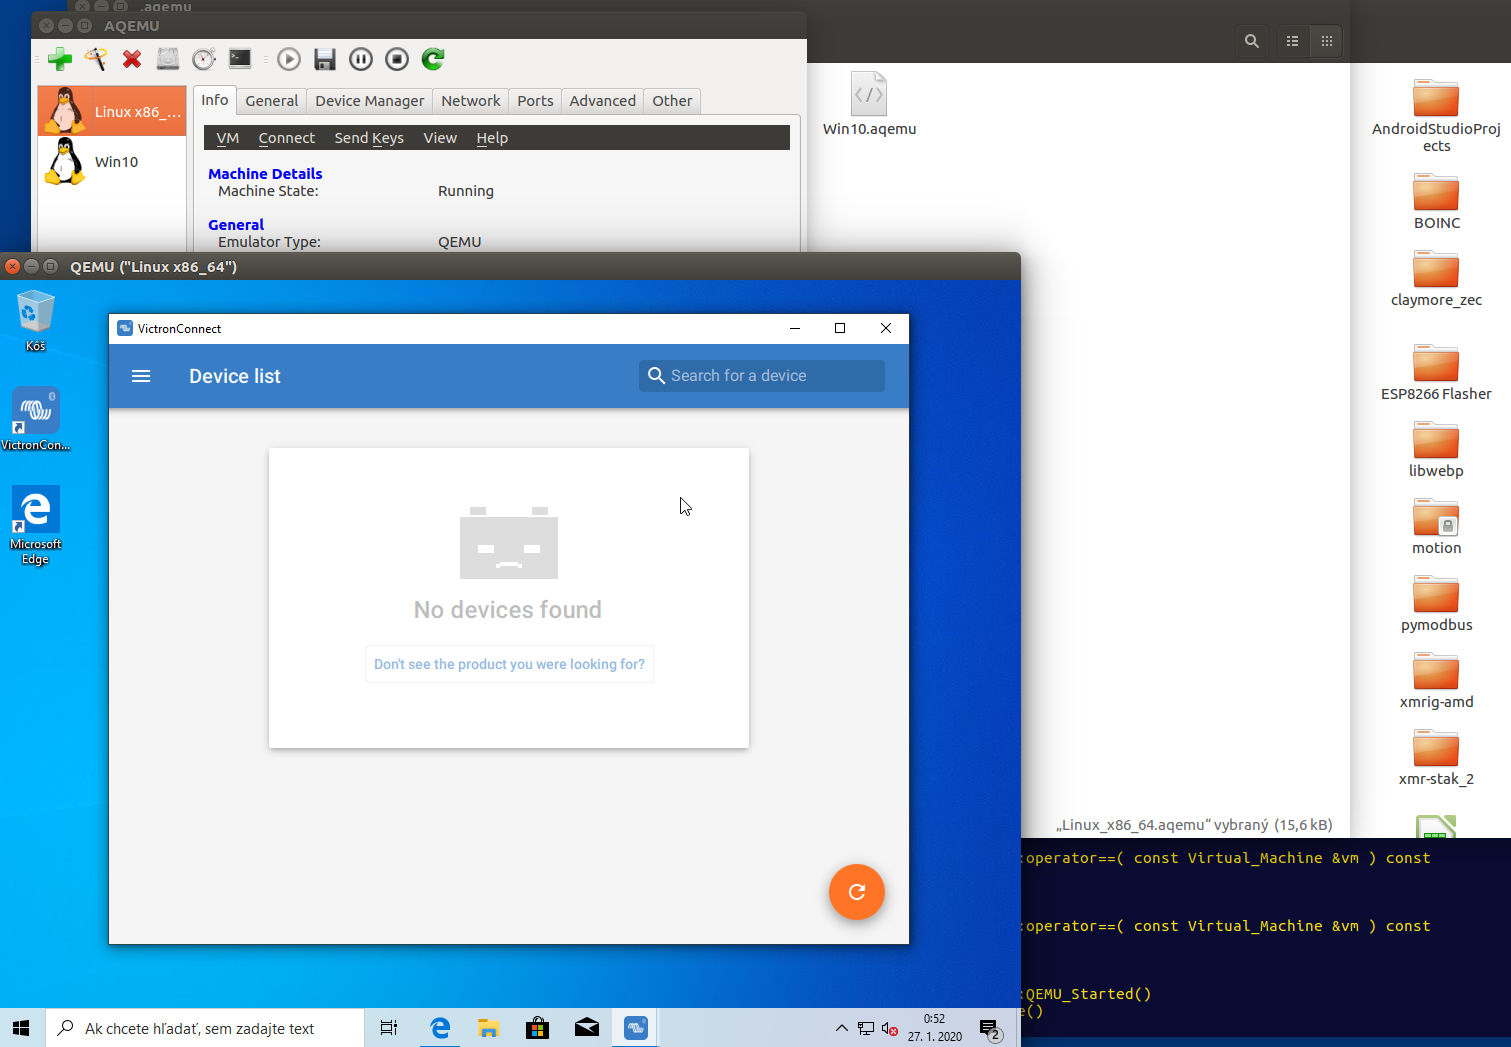
Task: Stop the virtual machine
Action: click(397, 60)
